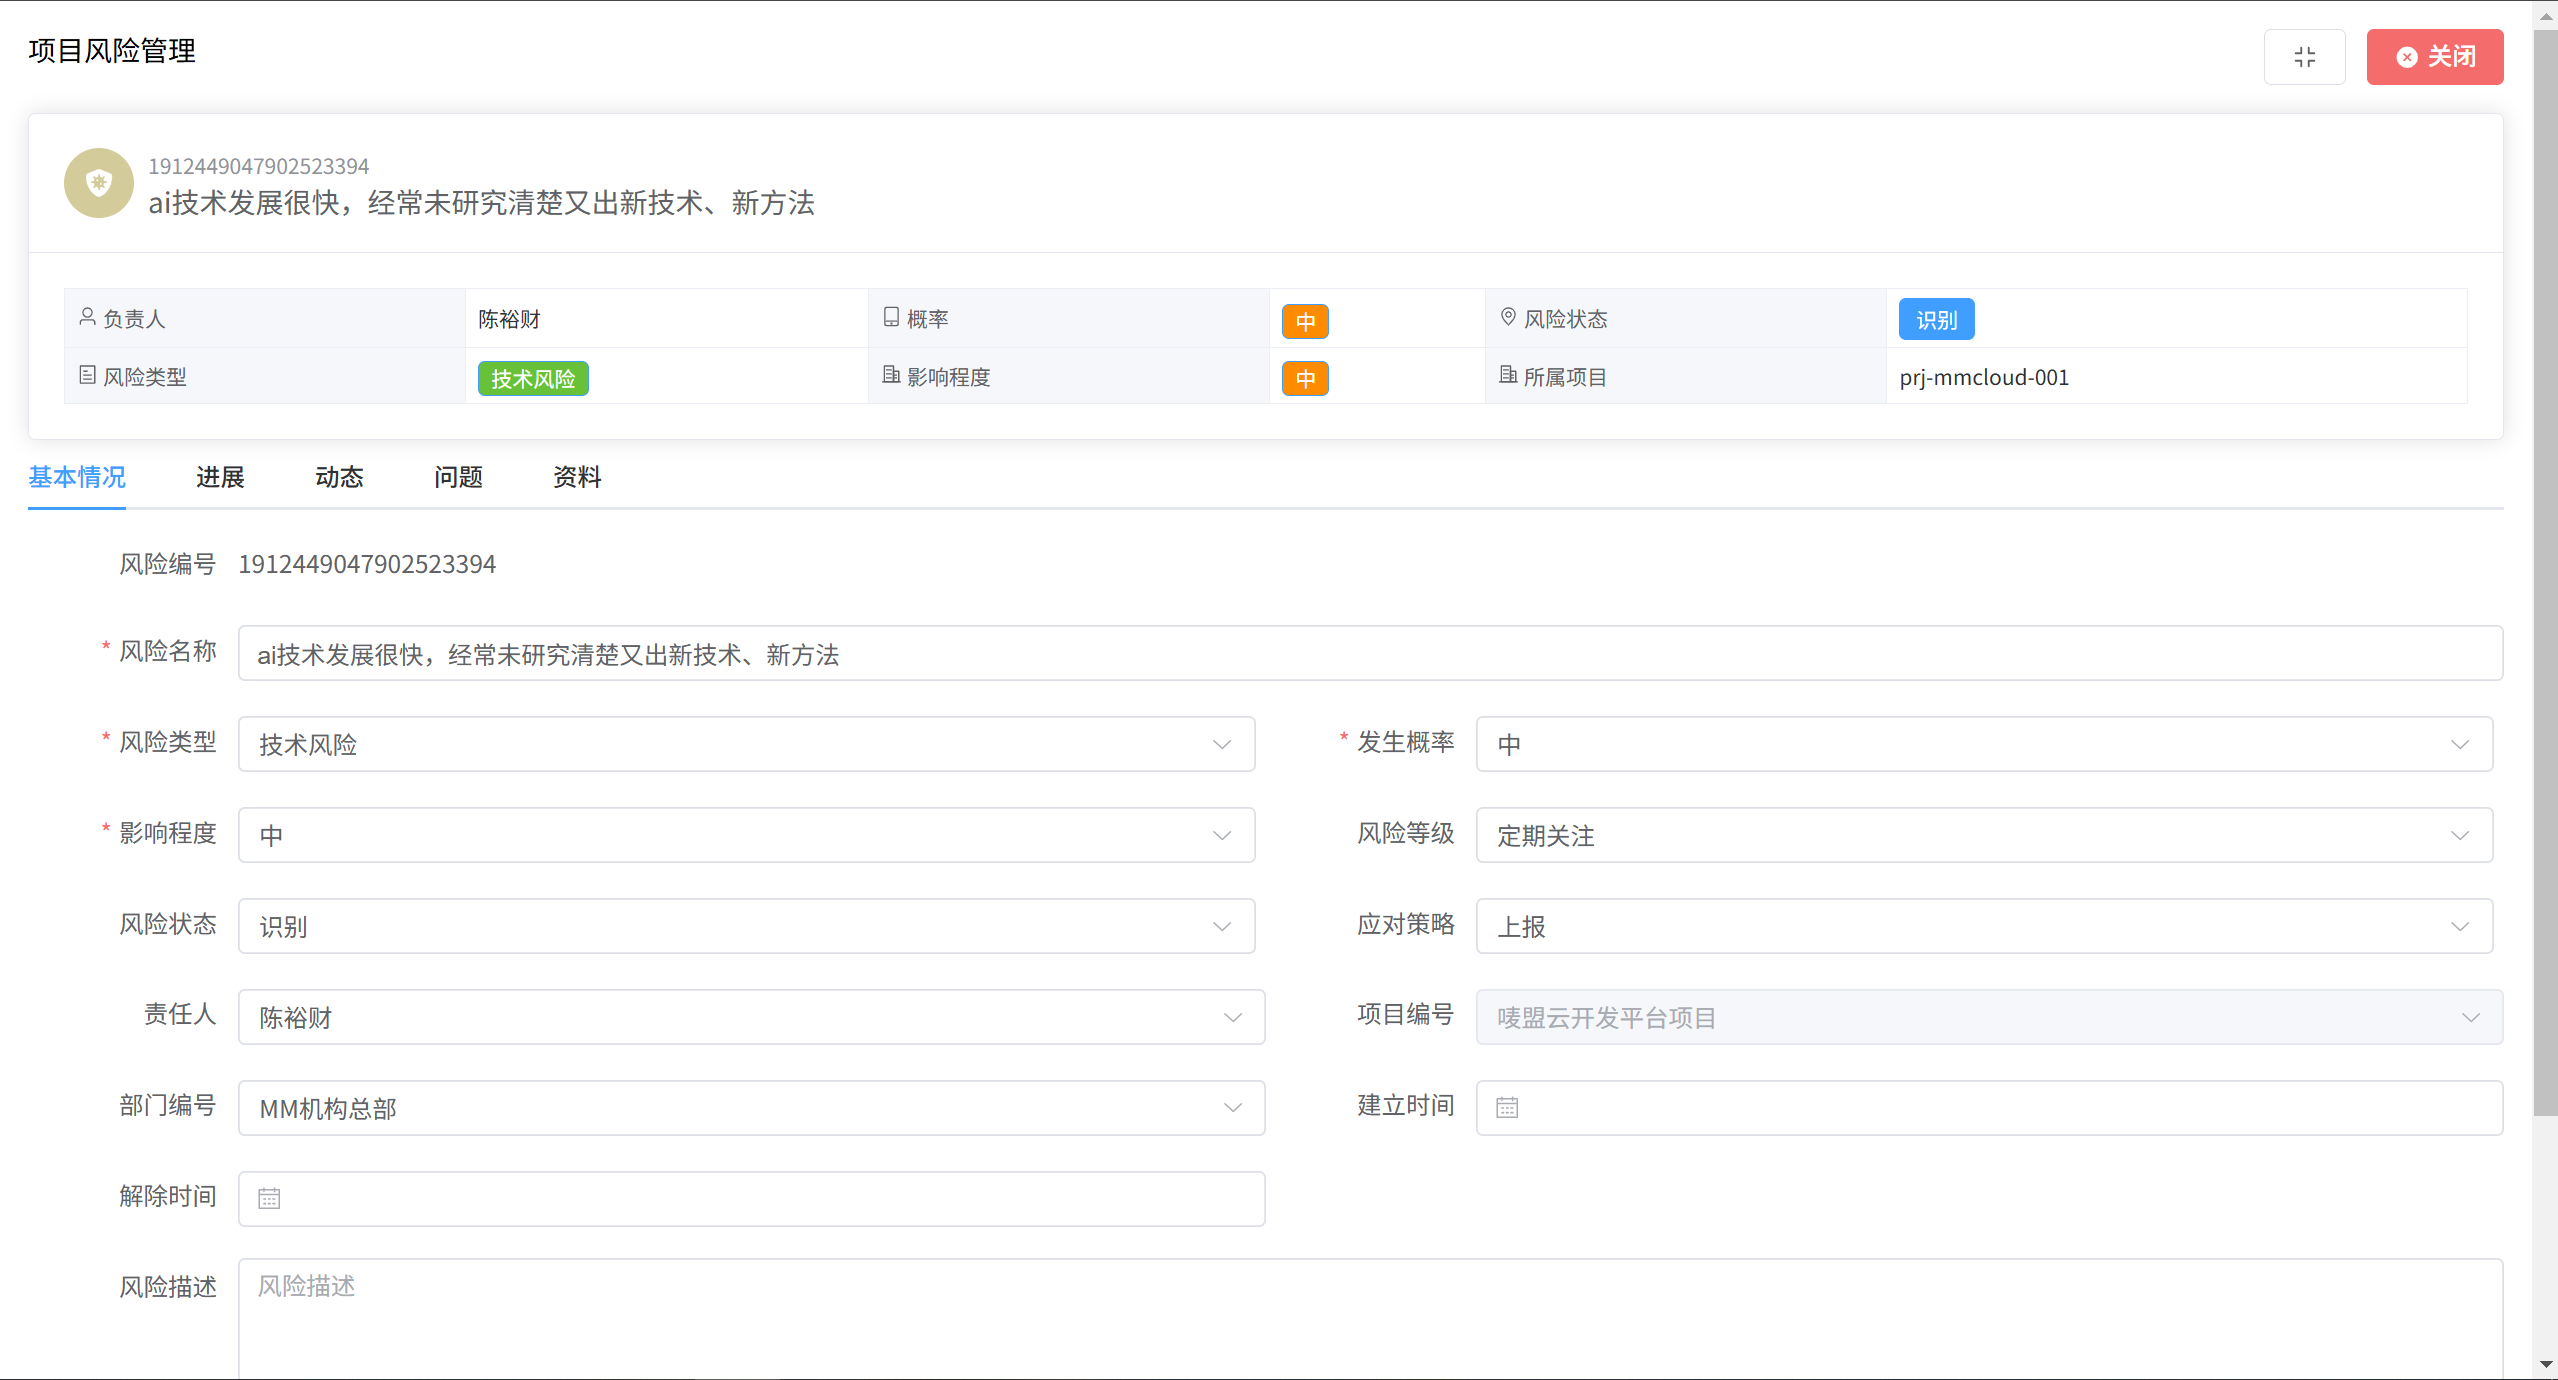2558x1380 pixels.
Task: Click calendar icon in 建立时间 field
Action: [x=1507, y=1108]
